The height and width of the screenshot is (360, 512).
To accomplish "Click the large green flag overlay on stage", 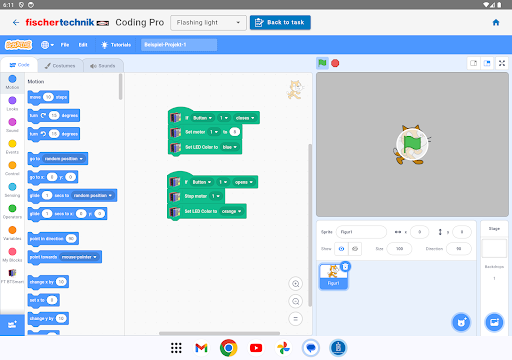I will 412,144.
